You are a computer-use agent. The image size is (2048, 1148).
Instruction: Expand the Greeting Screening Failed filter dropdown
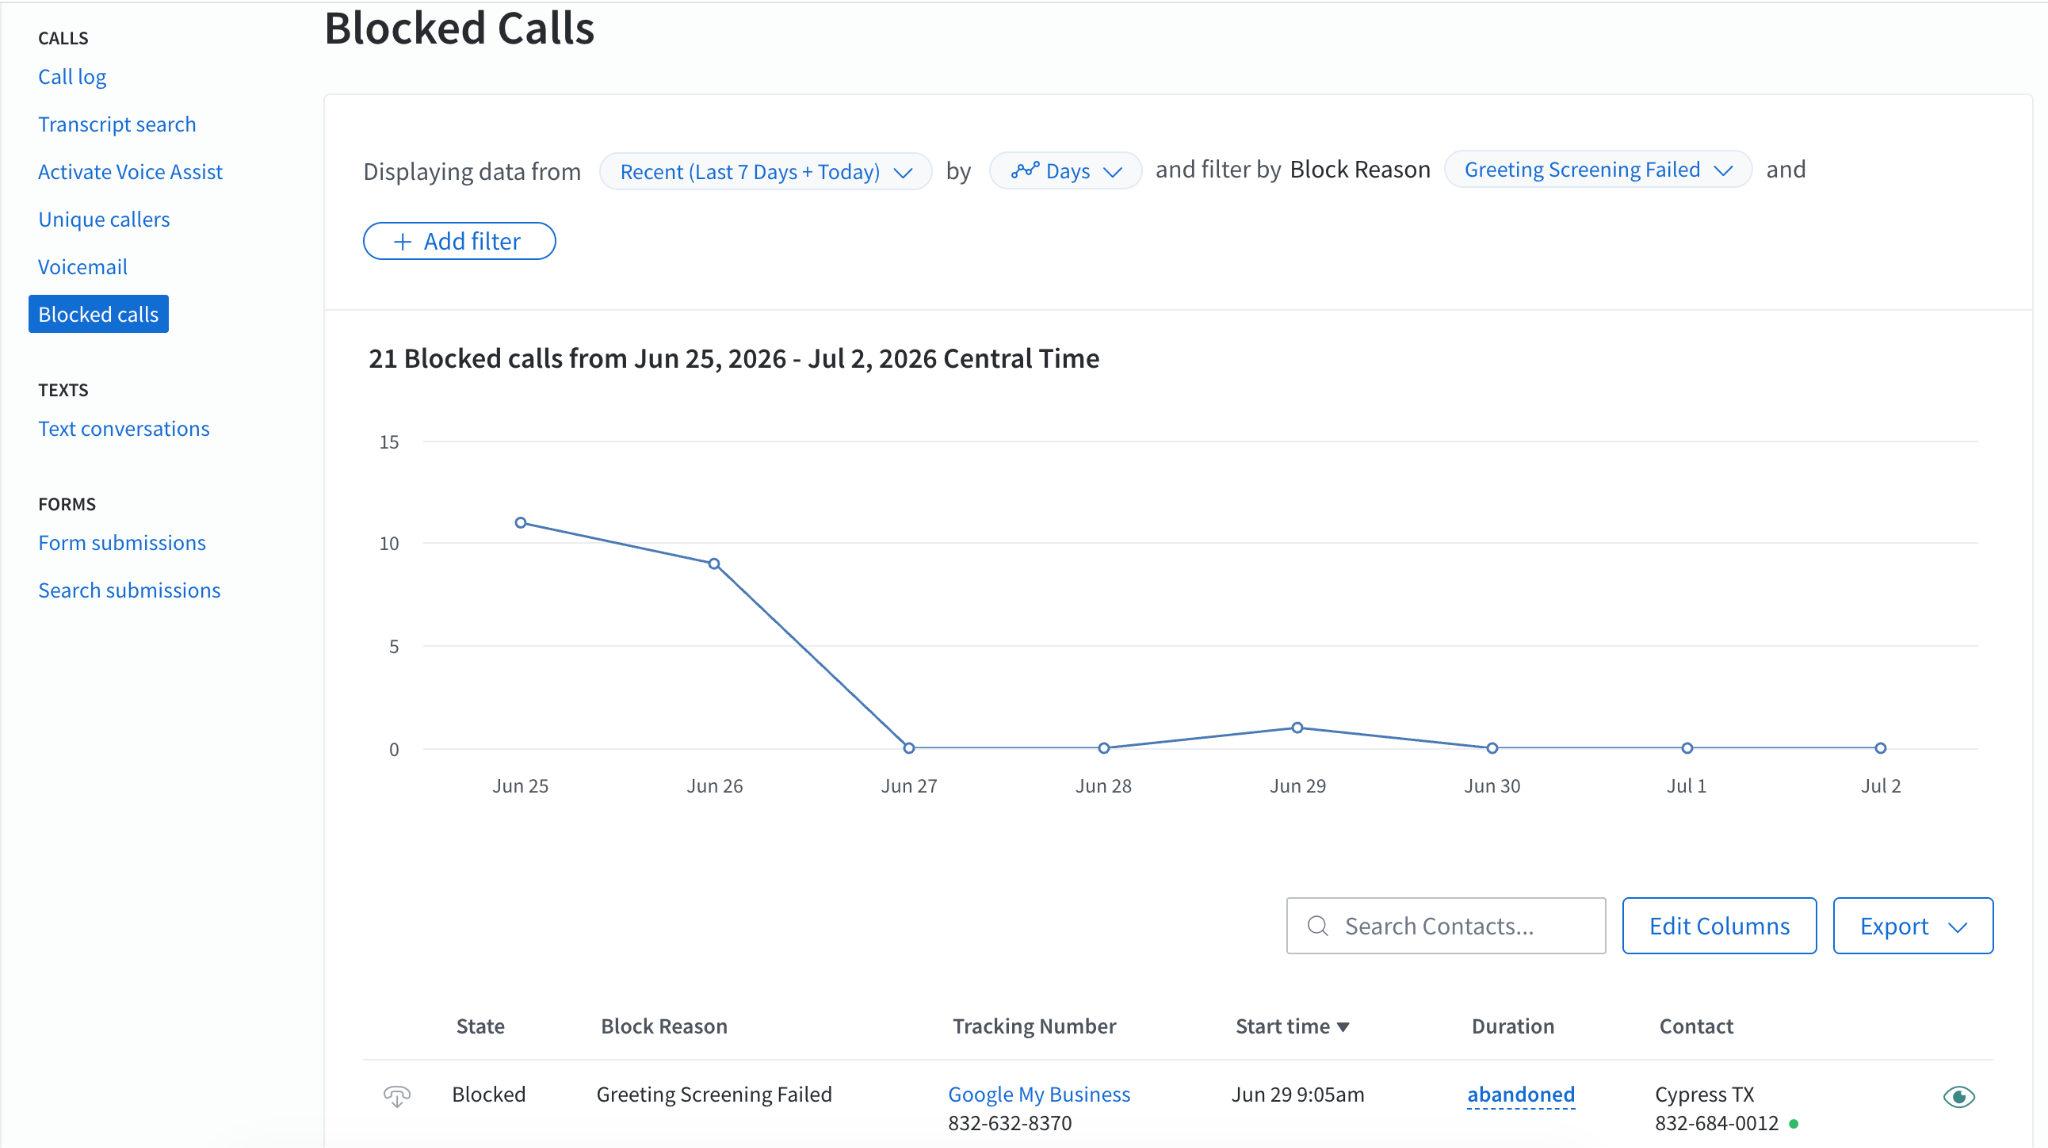coord(1598,170)
